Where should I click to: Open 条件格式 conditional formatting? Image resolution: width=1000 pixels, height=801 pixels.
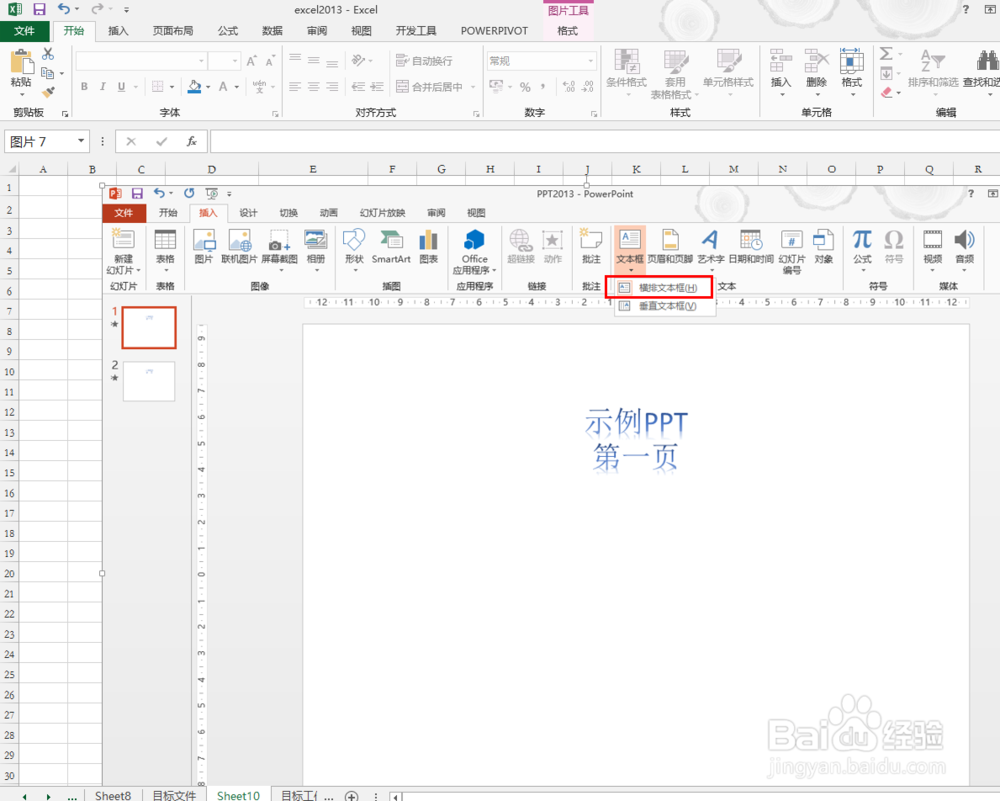click(626, 73)
